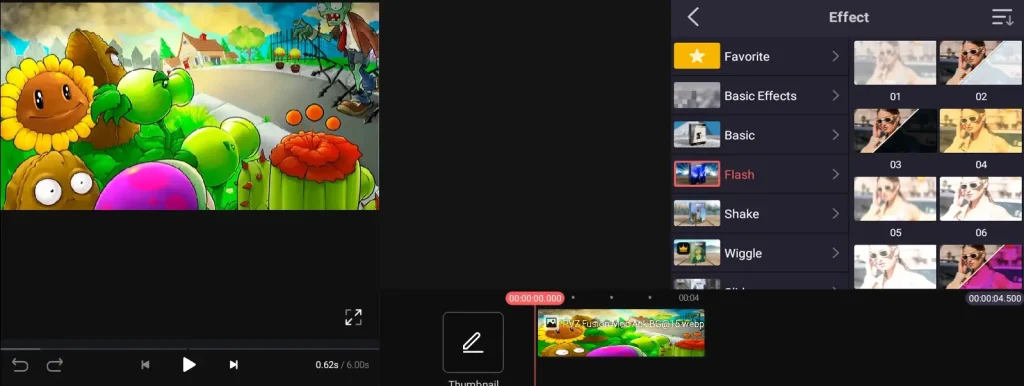Expand Basic with its chevron

pos(835,135)
